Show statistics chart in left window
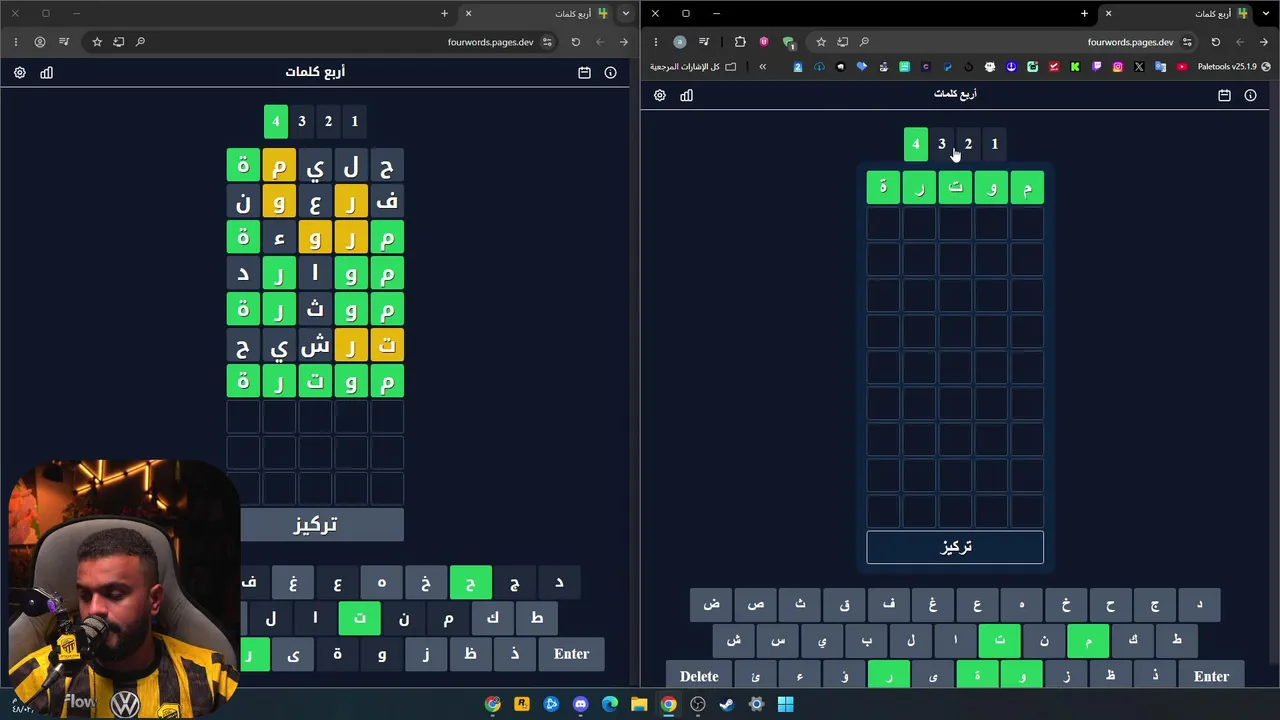Screen dimensions: 1280x720 [46, 73]
